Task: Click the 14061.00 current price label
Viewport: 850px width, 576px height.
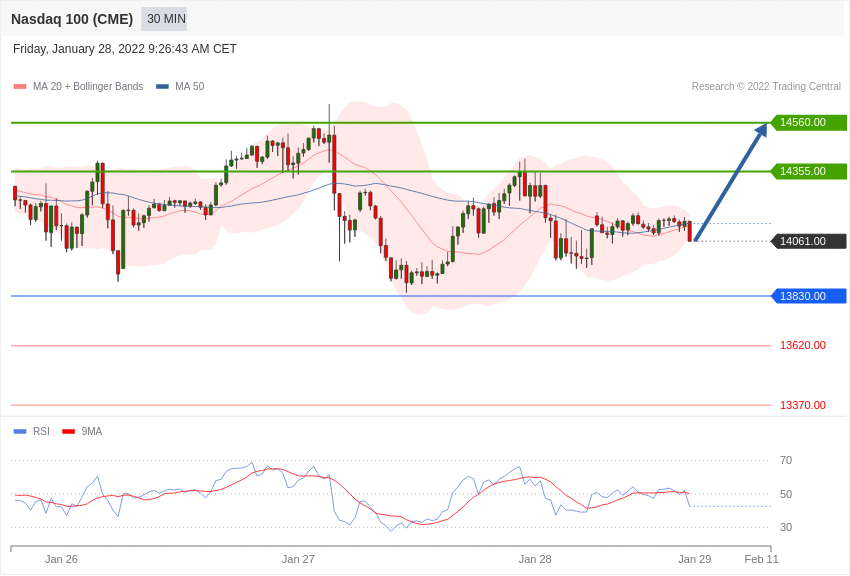Action: click(x=809, y=241)
